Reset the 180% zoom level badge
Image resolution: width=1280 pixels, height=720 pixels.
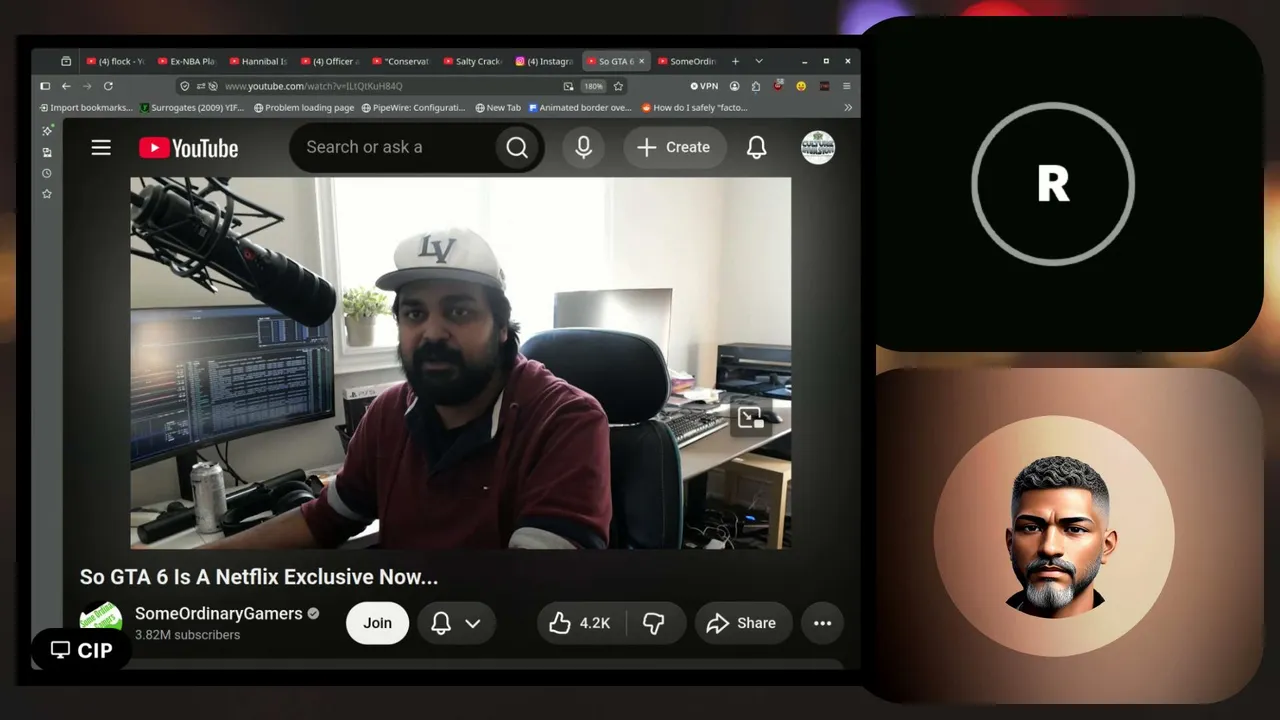click(594, 86)
